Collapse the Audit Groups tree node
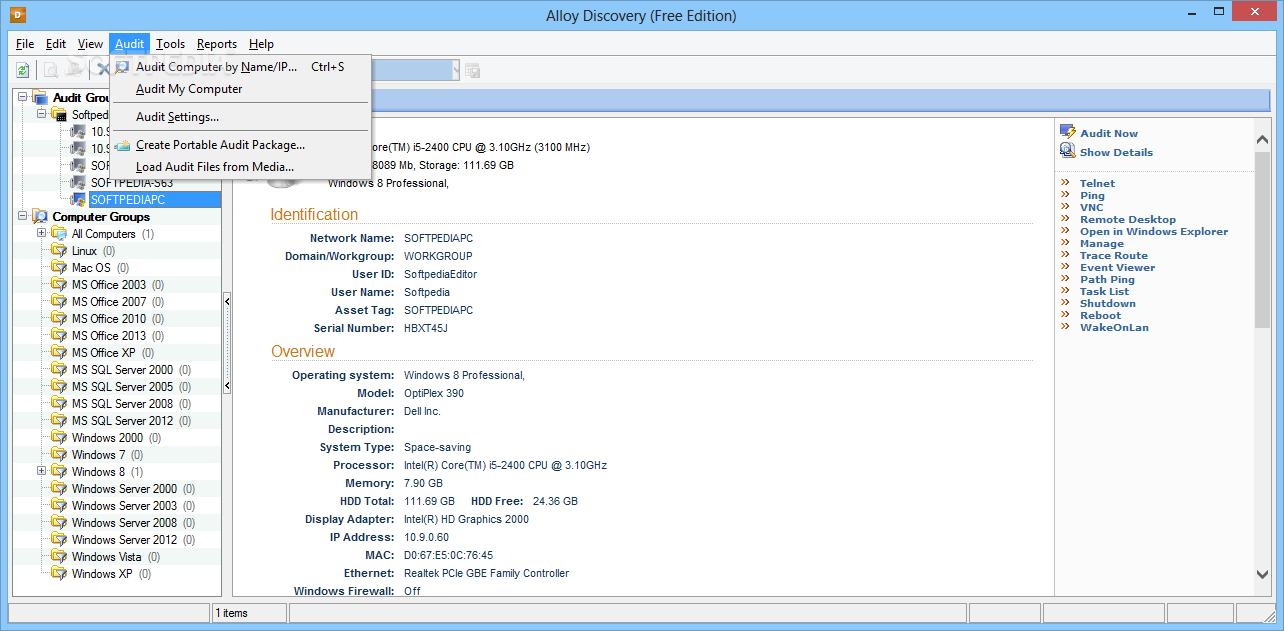 point(23,98)
